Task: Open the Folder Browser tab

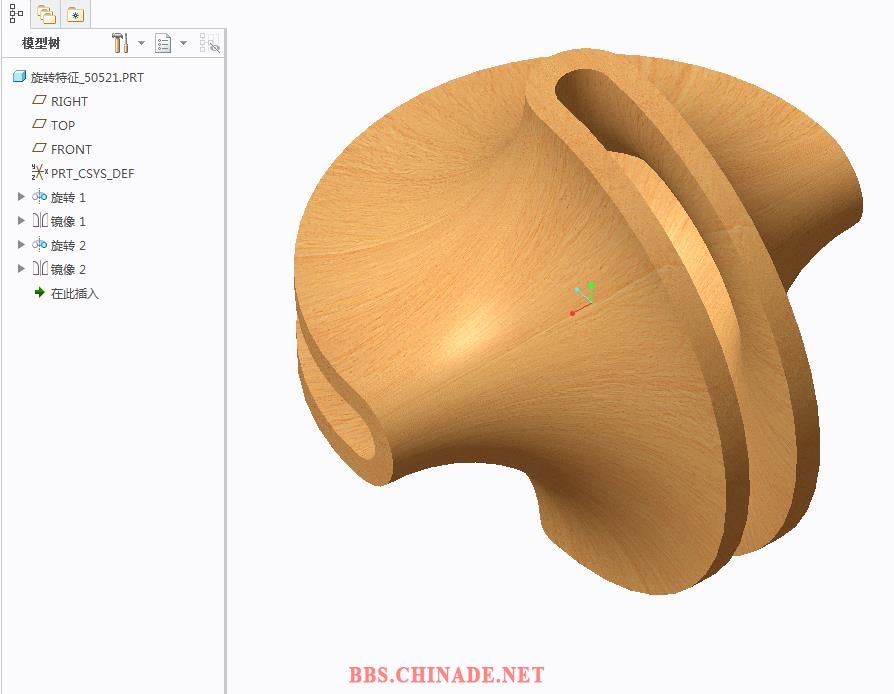Action: pyautogui.click(x=45, y=14)
